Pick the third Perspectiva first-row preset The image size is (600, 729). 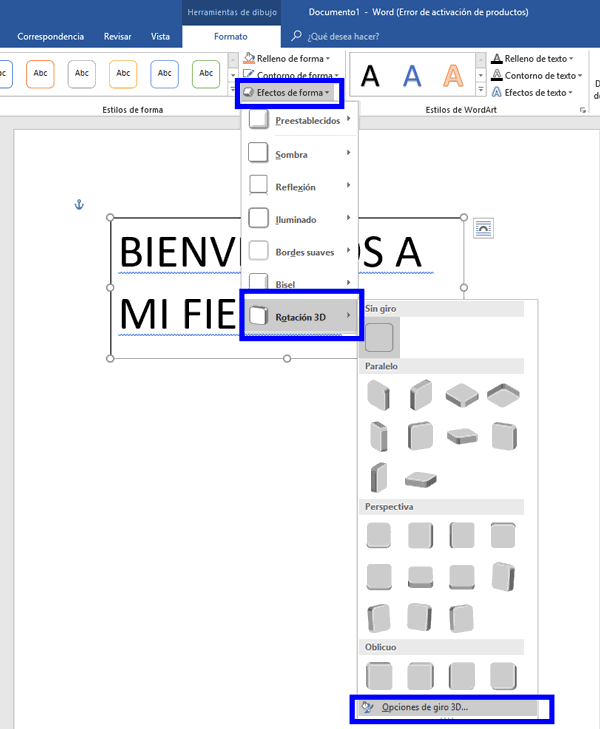tap(462, 536)
